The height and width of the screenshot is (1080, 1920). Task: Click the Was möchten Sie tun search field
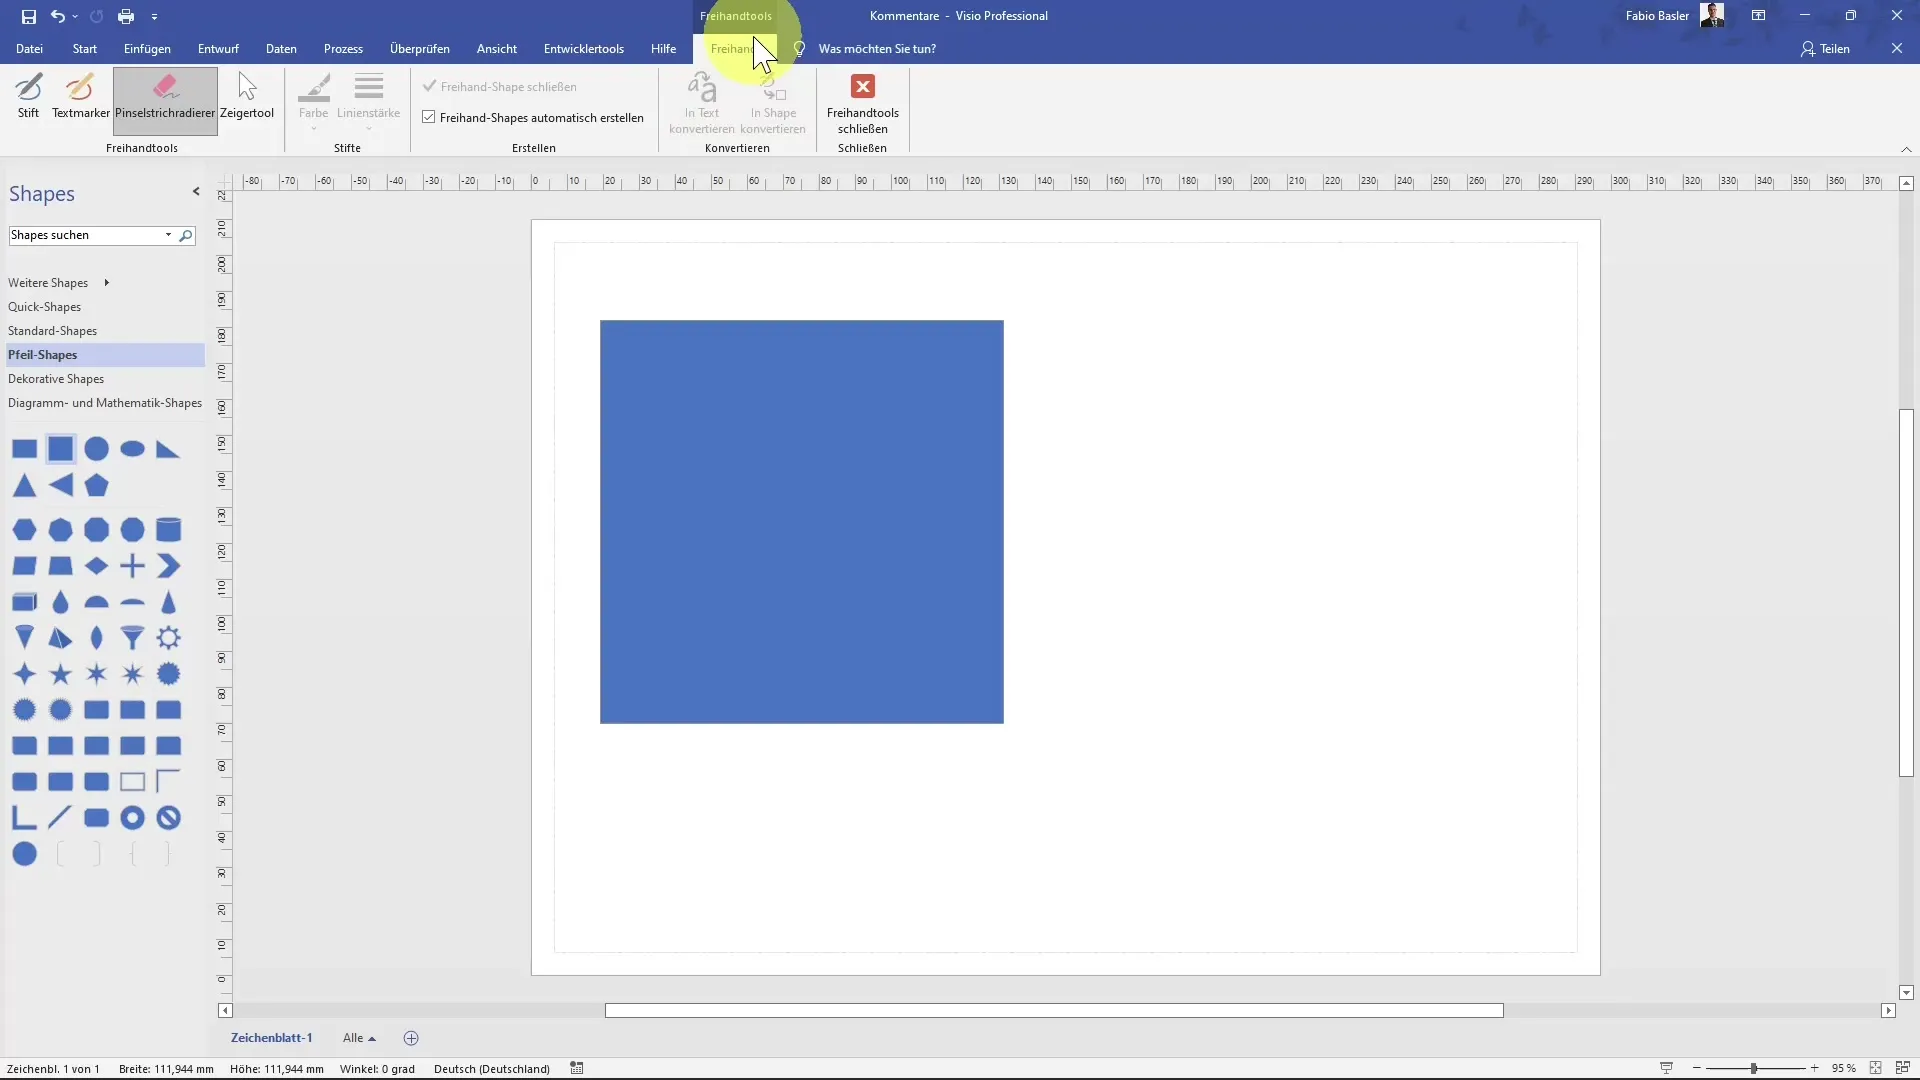[x=877, y=48]
